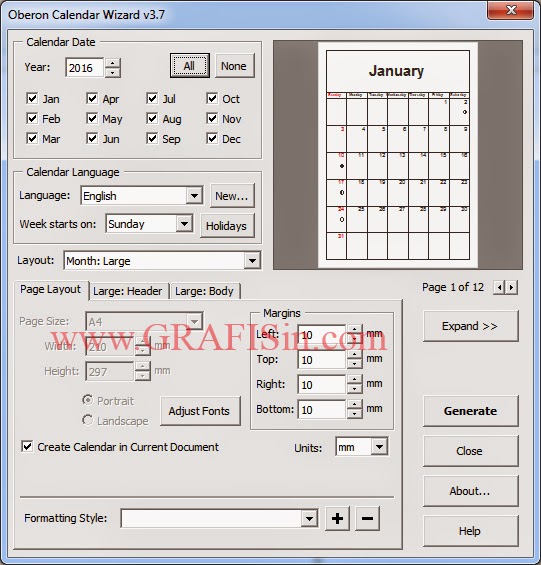Click the Close button
Image resolution: width=541 pixels, height=565 pixels.
[x=470, y=451]
